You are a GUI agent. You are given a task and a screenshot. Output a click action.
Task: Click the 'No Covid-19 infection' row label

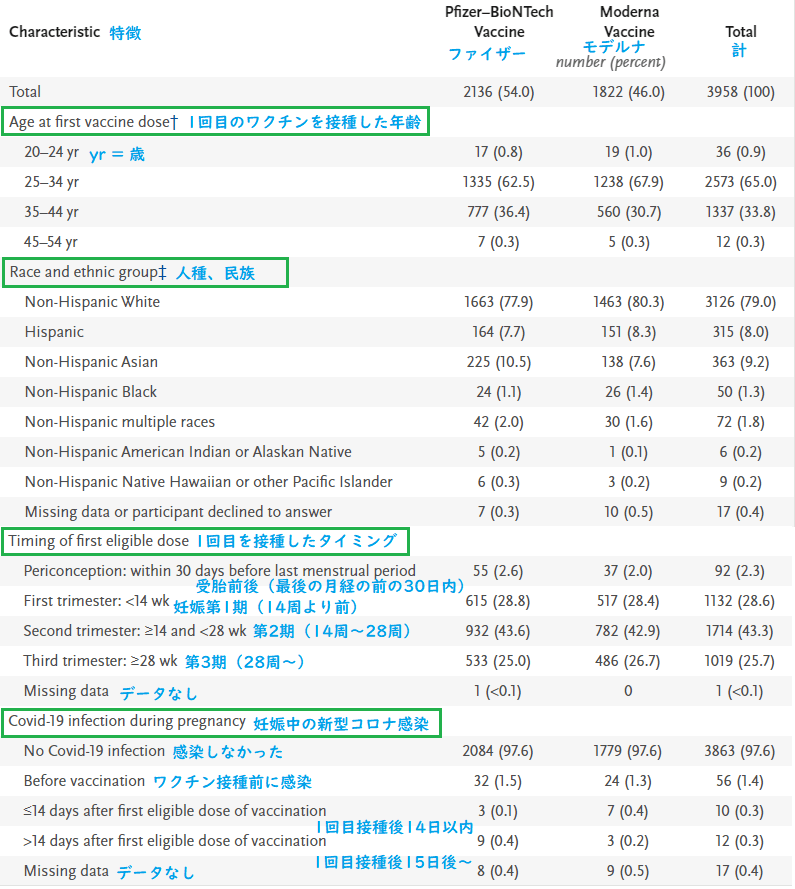tap(94, 751)
